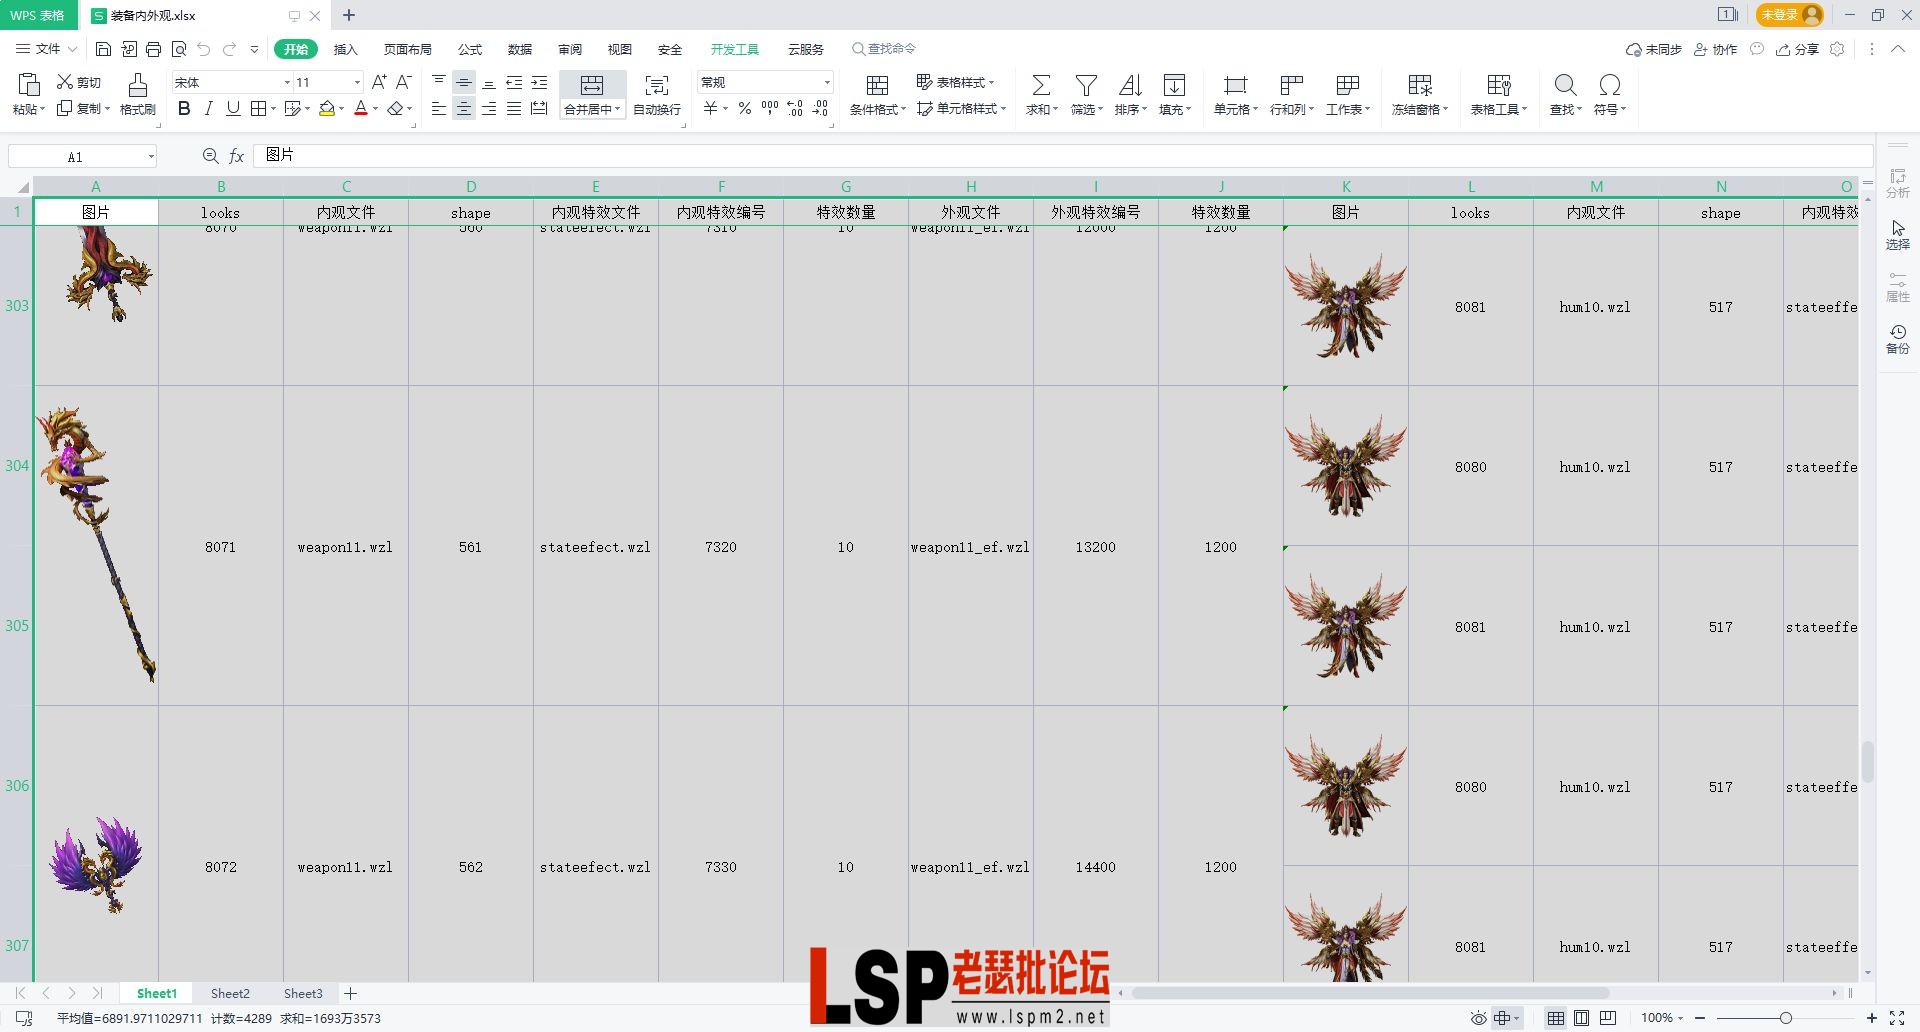
Task: Toggle center horizontal alignment
Action: tap(464, 108)
